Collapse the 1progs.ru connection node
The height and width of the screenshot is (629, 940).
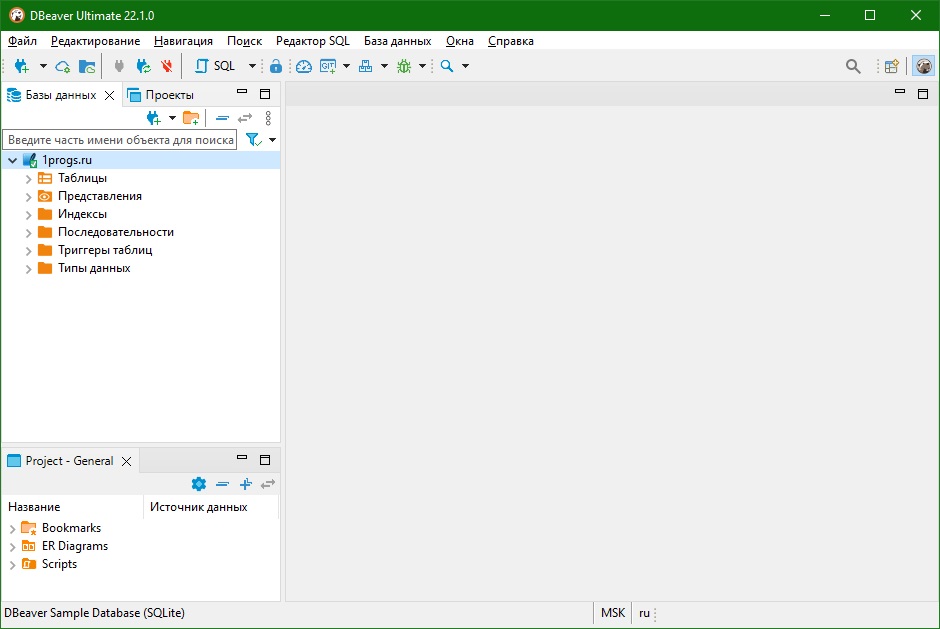[13, 160]
